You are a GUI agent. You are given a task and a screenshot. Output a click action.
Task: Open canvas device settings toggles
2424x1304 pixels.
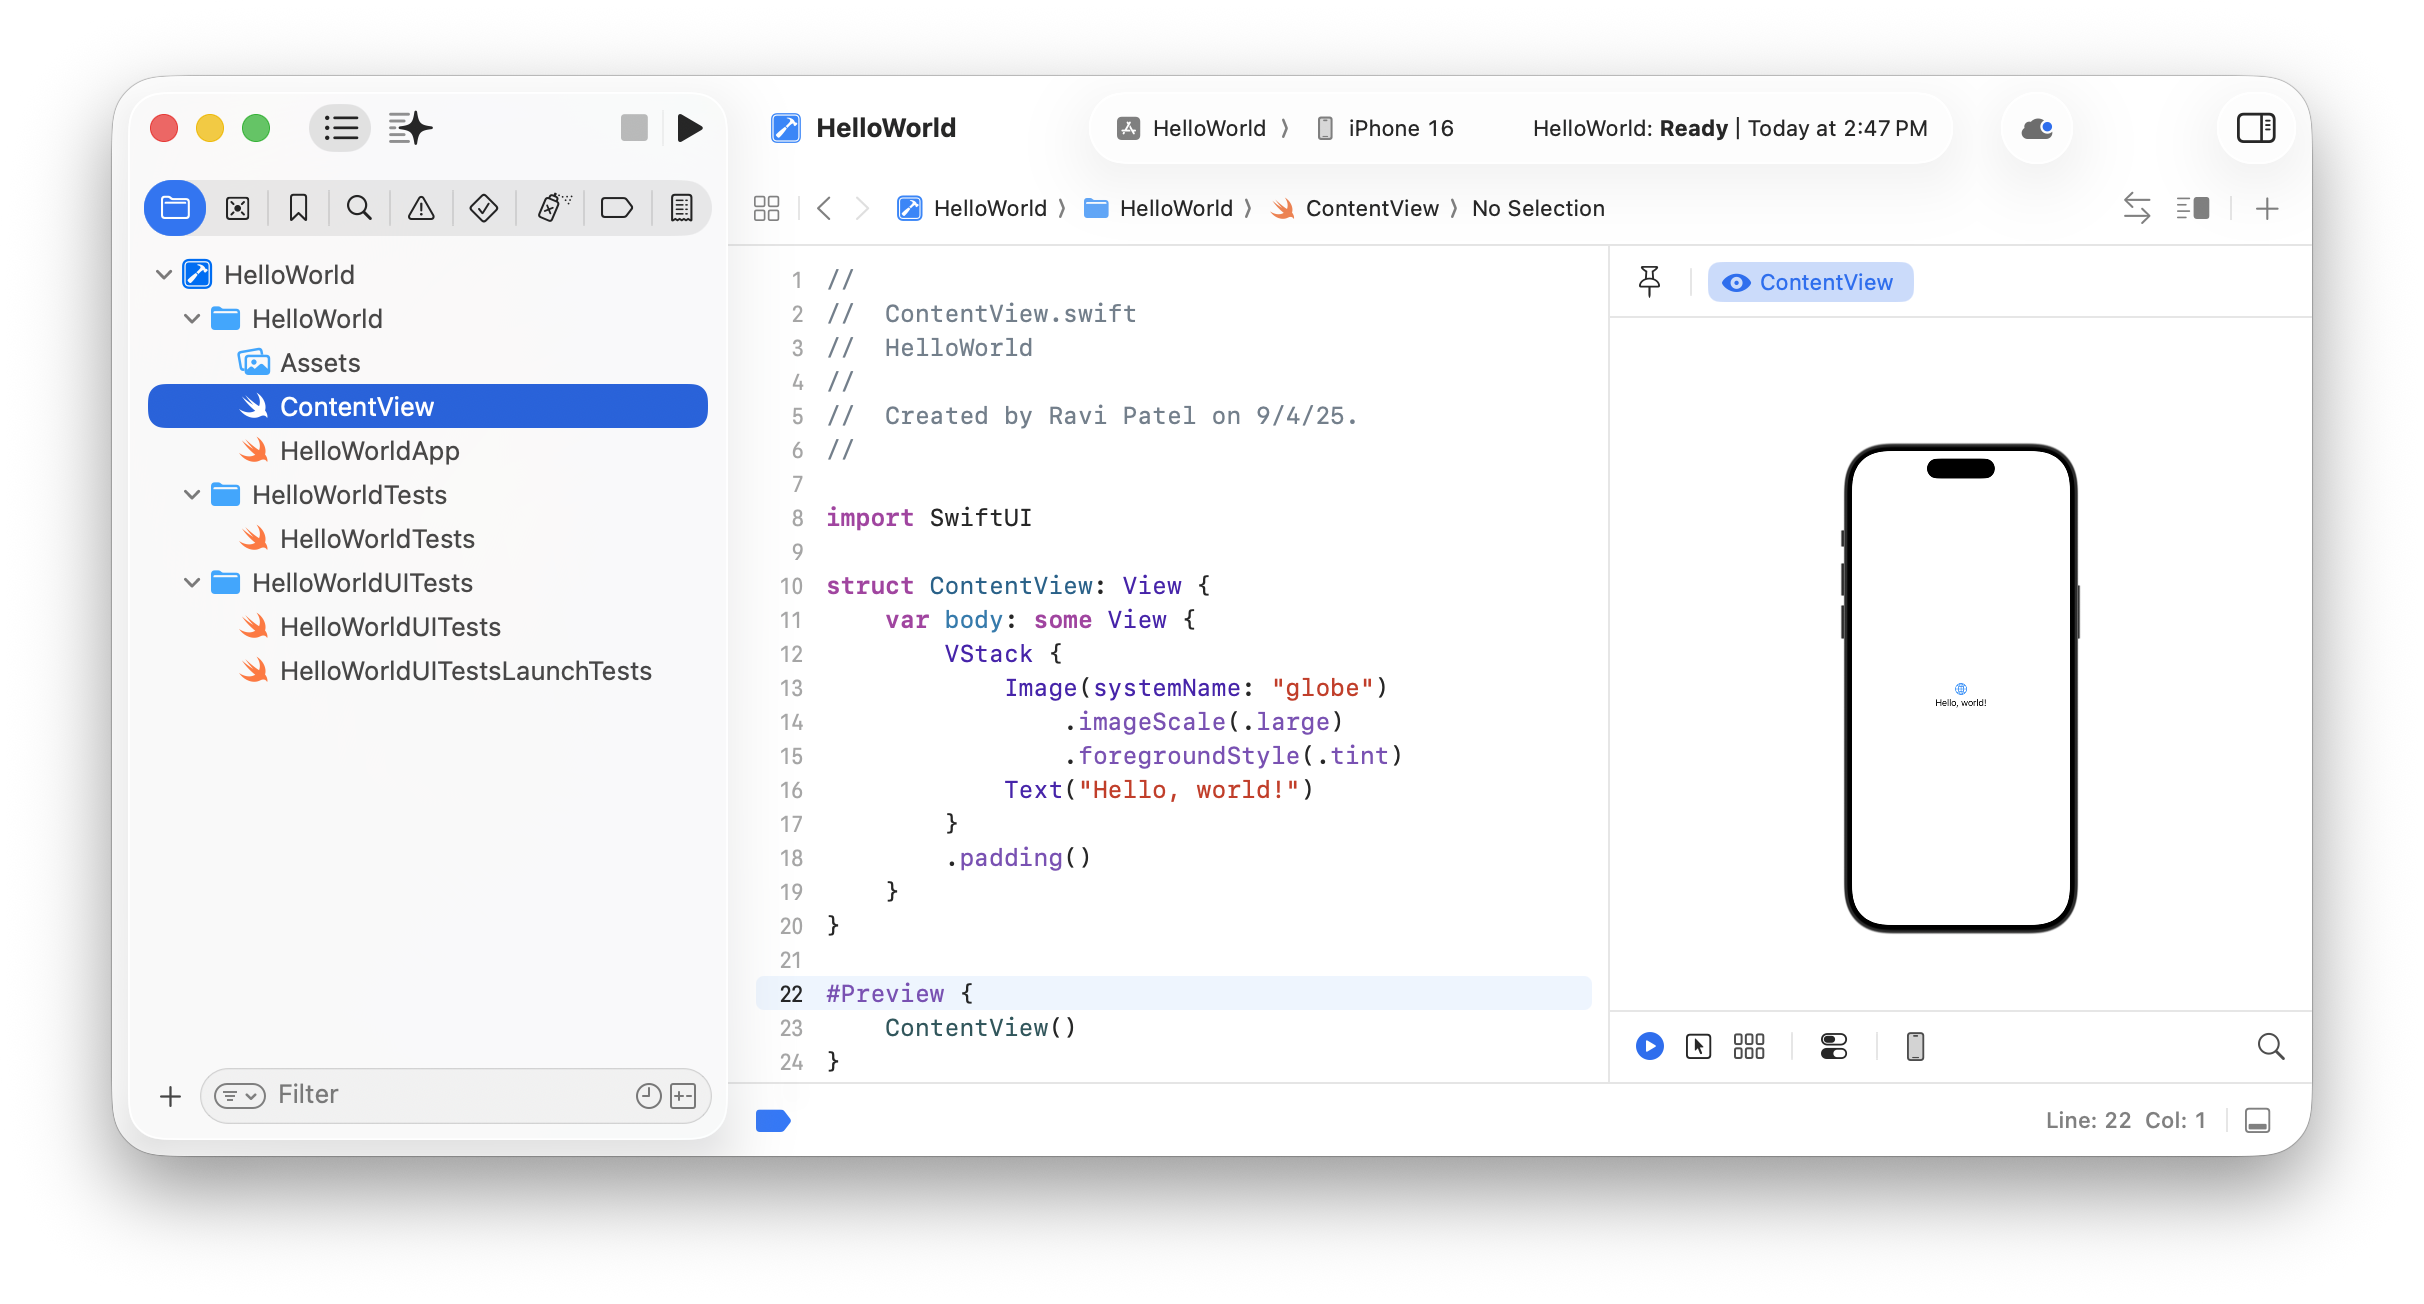click(1834, 1046)
